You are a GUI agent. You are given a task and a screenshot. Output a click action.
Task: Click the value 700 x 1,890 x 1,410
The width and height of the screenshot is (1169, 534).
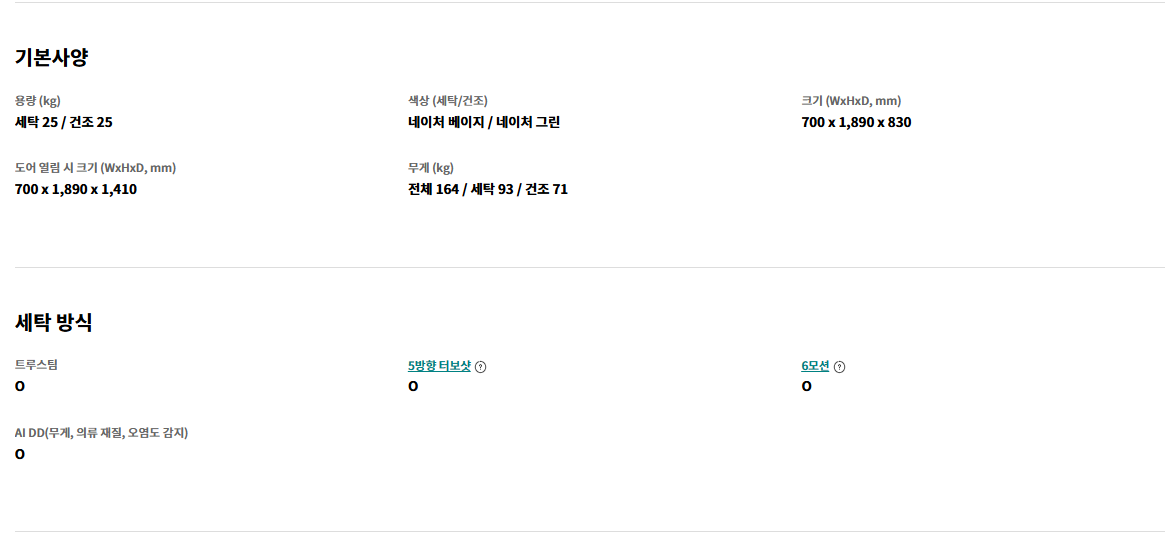pos(76,189)
